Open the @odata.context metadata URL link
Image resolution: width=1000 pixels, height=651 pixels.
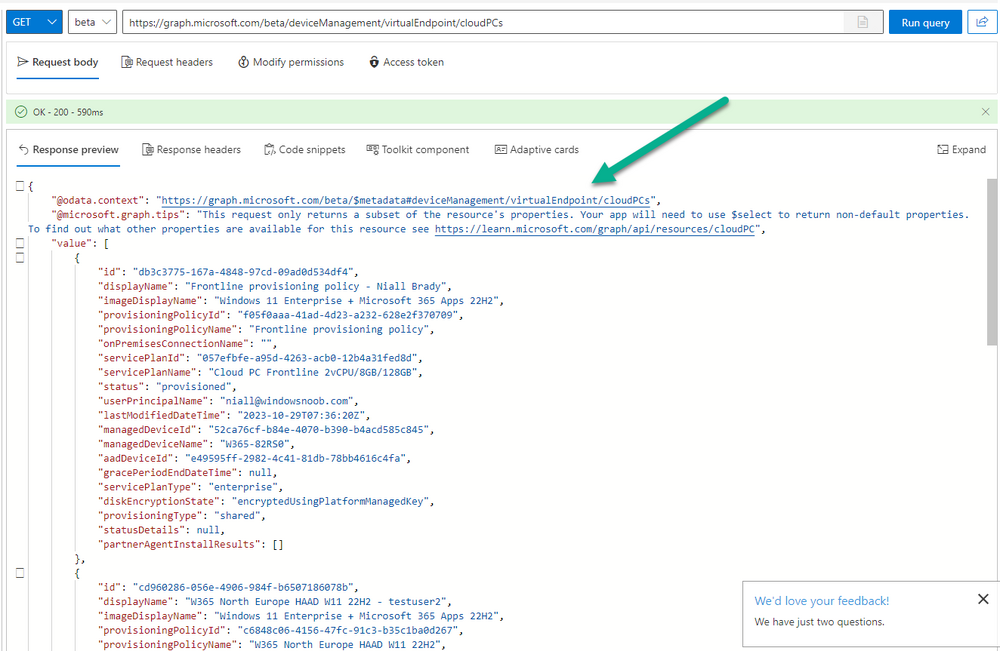[x=406, y=200]
